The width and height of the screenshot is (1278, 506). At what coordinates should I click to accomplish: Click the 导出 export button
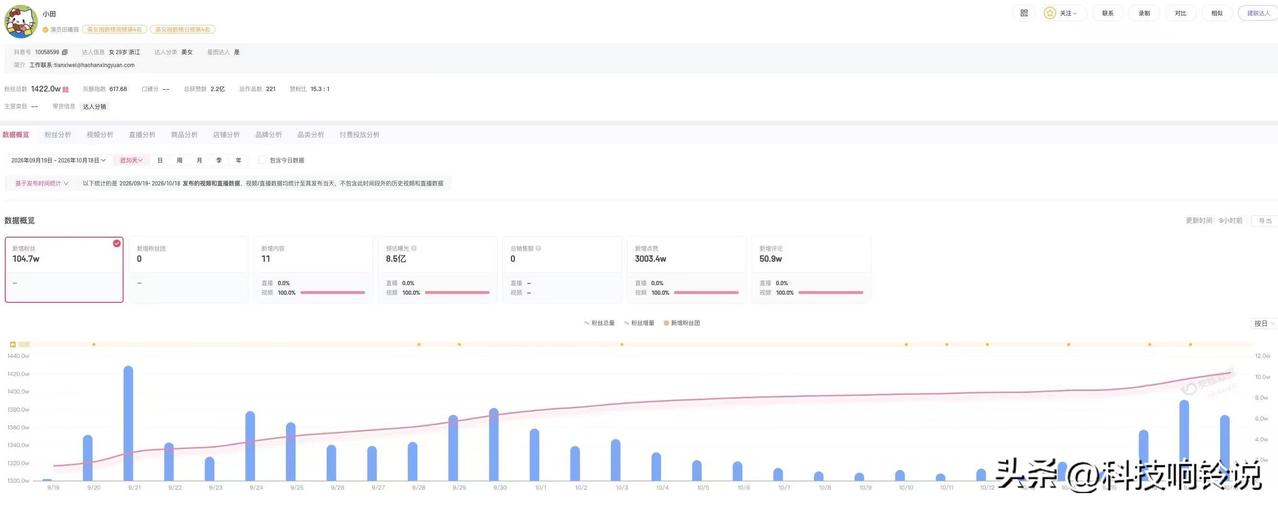click(1265, 220)
